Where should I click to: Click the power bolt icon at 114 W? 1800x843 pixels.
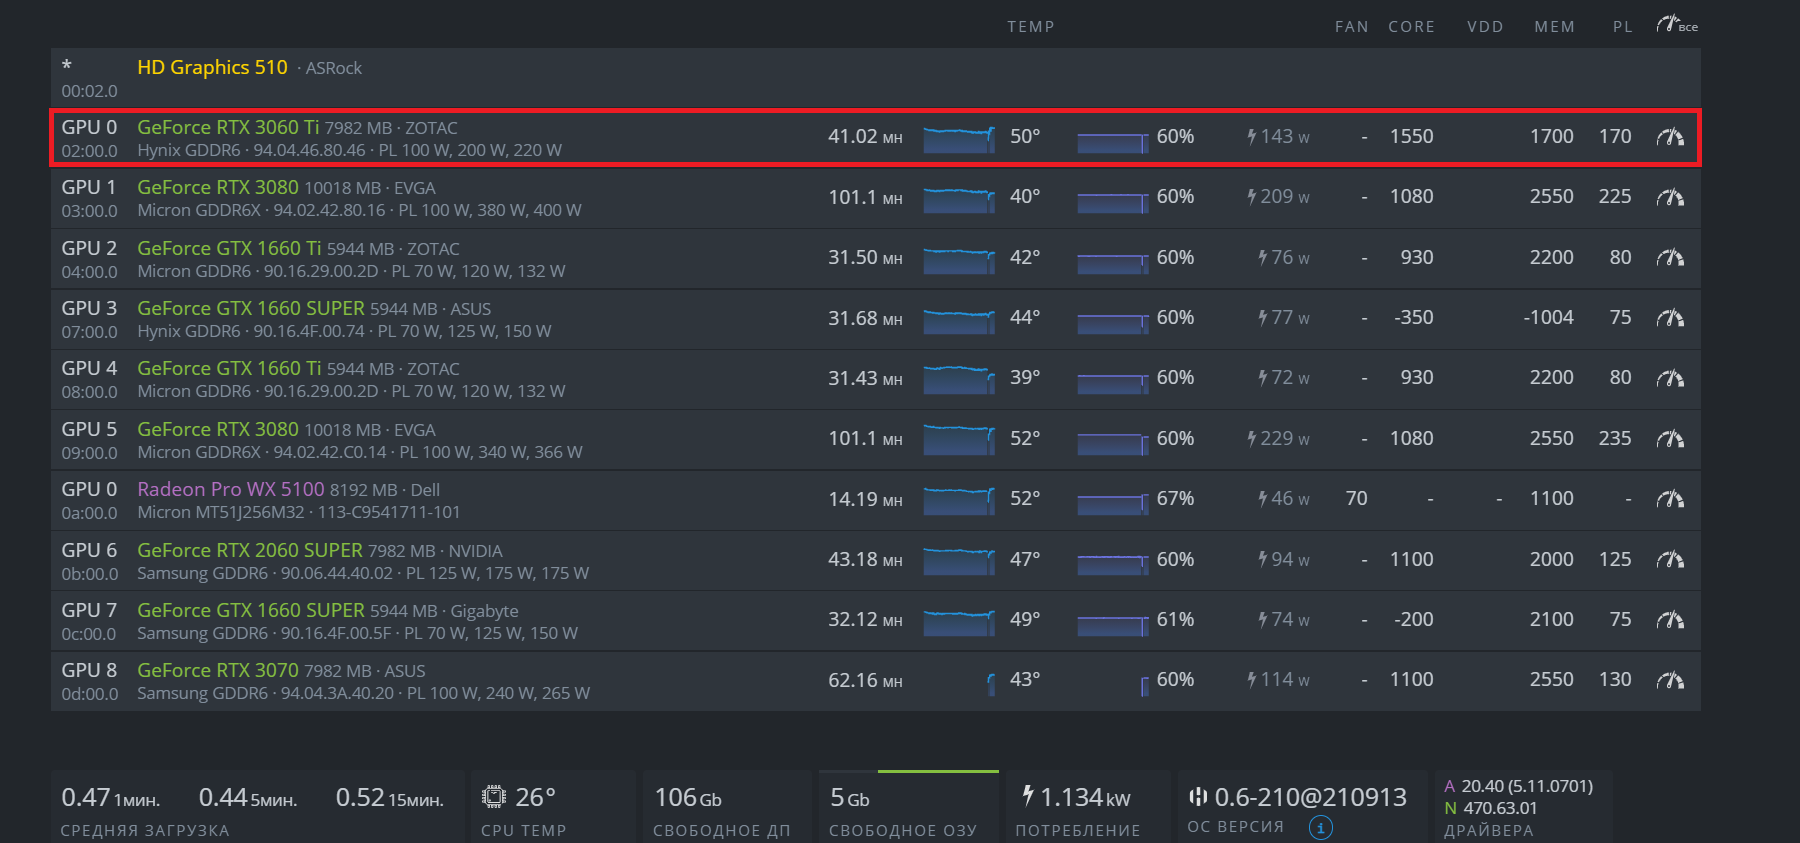pyautogui.click(x=1251, y=680)
